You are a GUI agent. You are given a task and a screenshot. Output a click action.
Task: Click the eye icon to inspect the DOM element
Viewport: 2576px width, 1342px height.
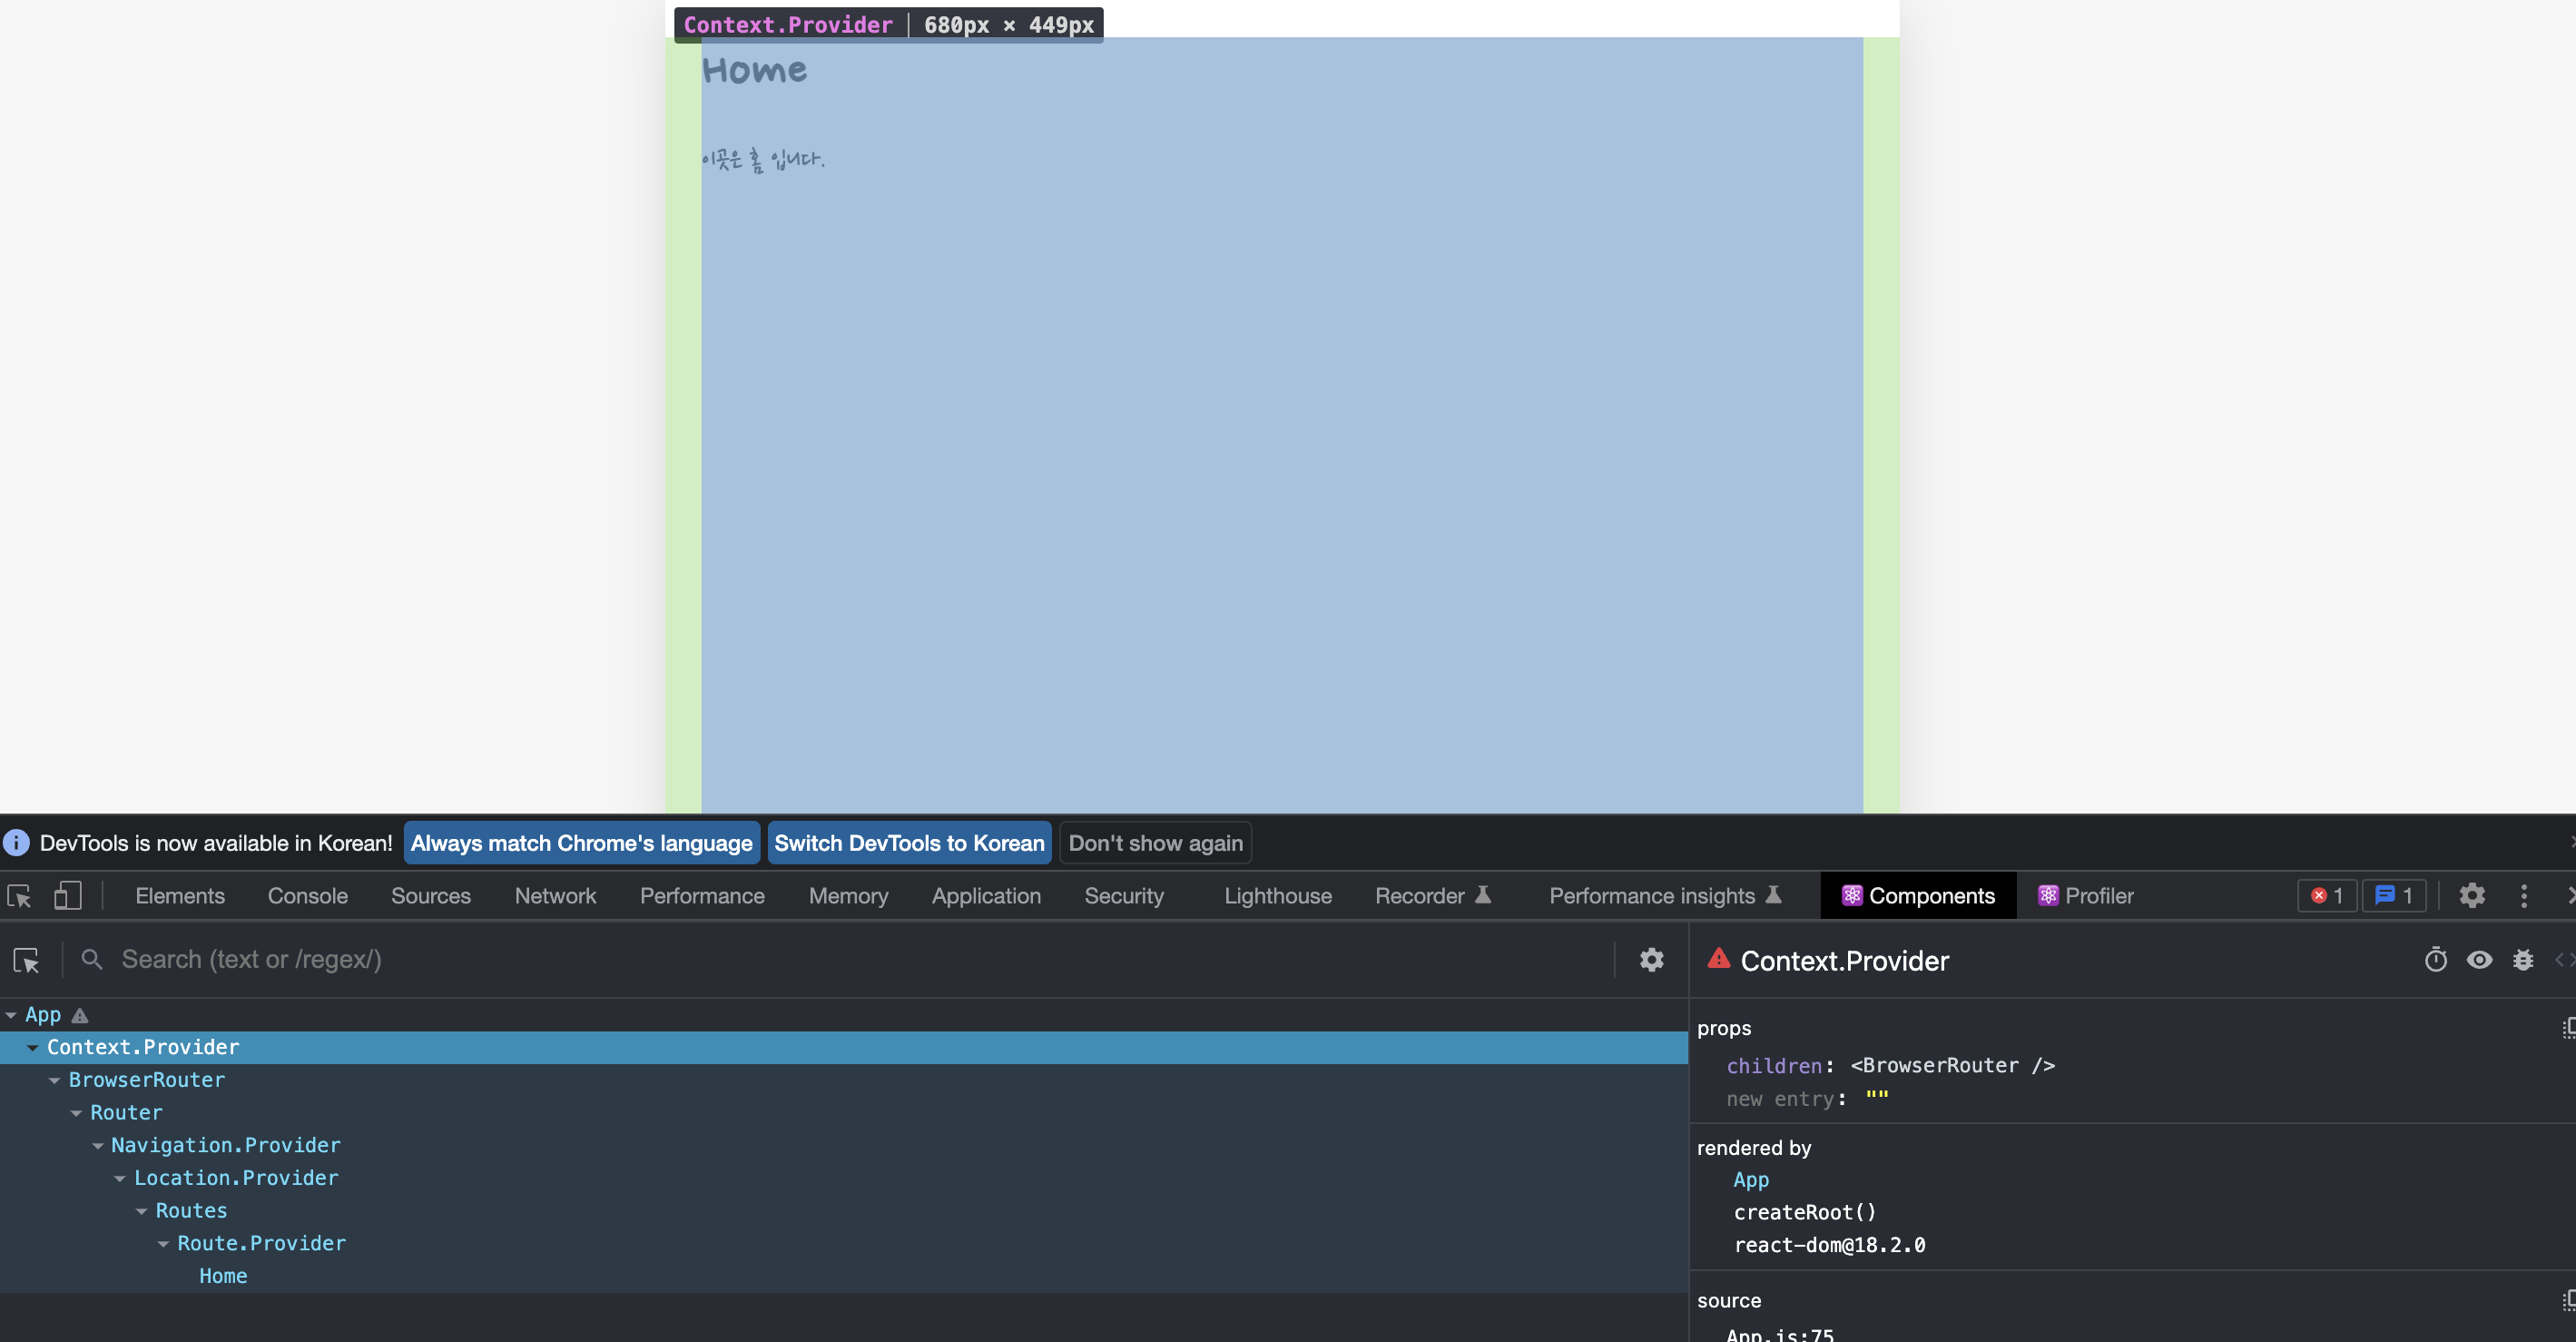(x=2479, y=960)
